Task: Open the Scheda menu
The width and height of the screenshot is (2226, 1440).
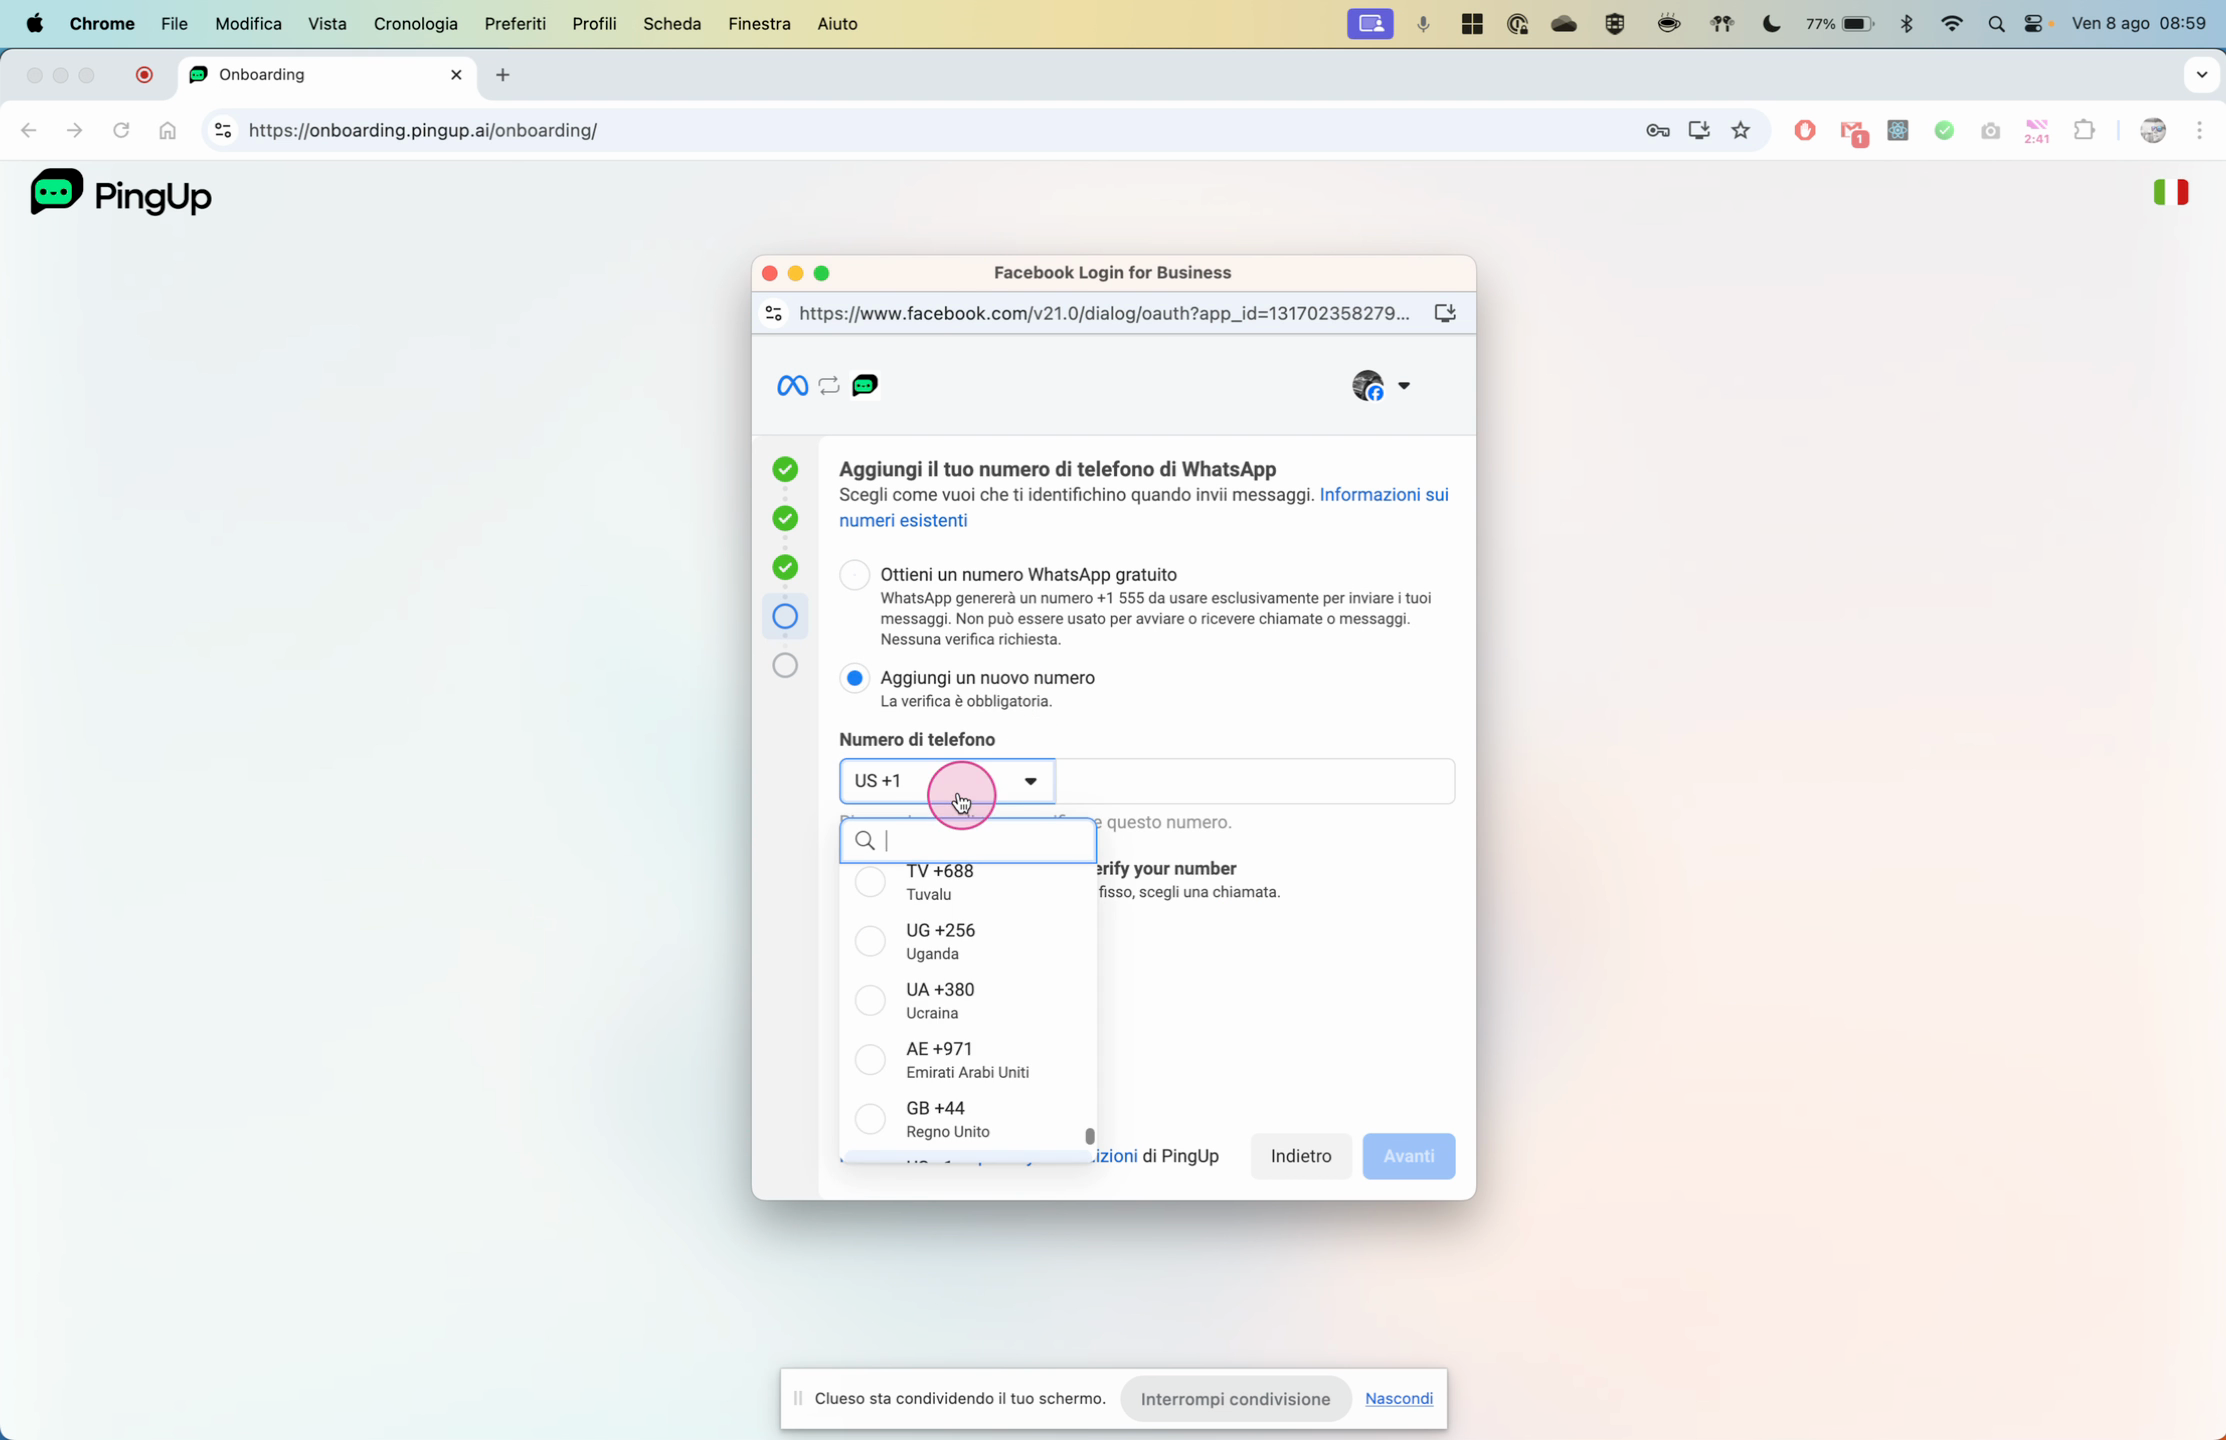Action: pos(671,23)
